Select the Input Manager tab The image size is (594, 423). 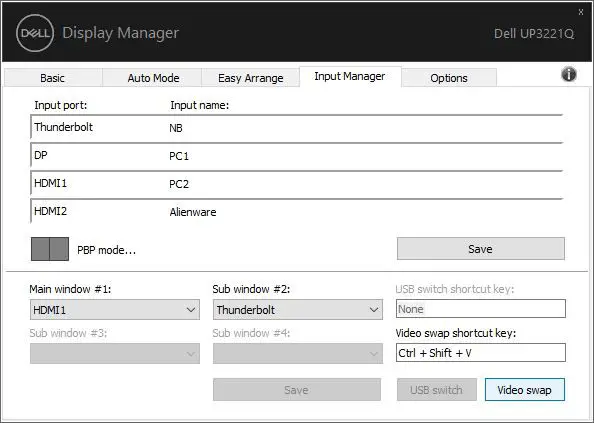coord(350,76)
